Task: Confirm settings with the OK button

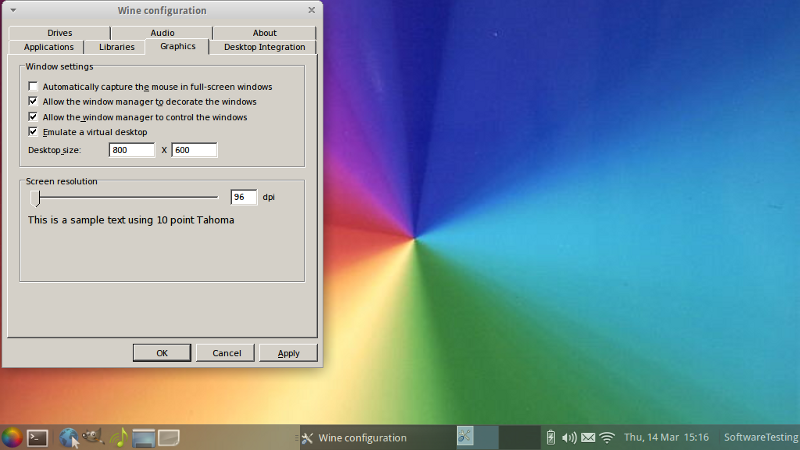Action: pos(162,353)
